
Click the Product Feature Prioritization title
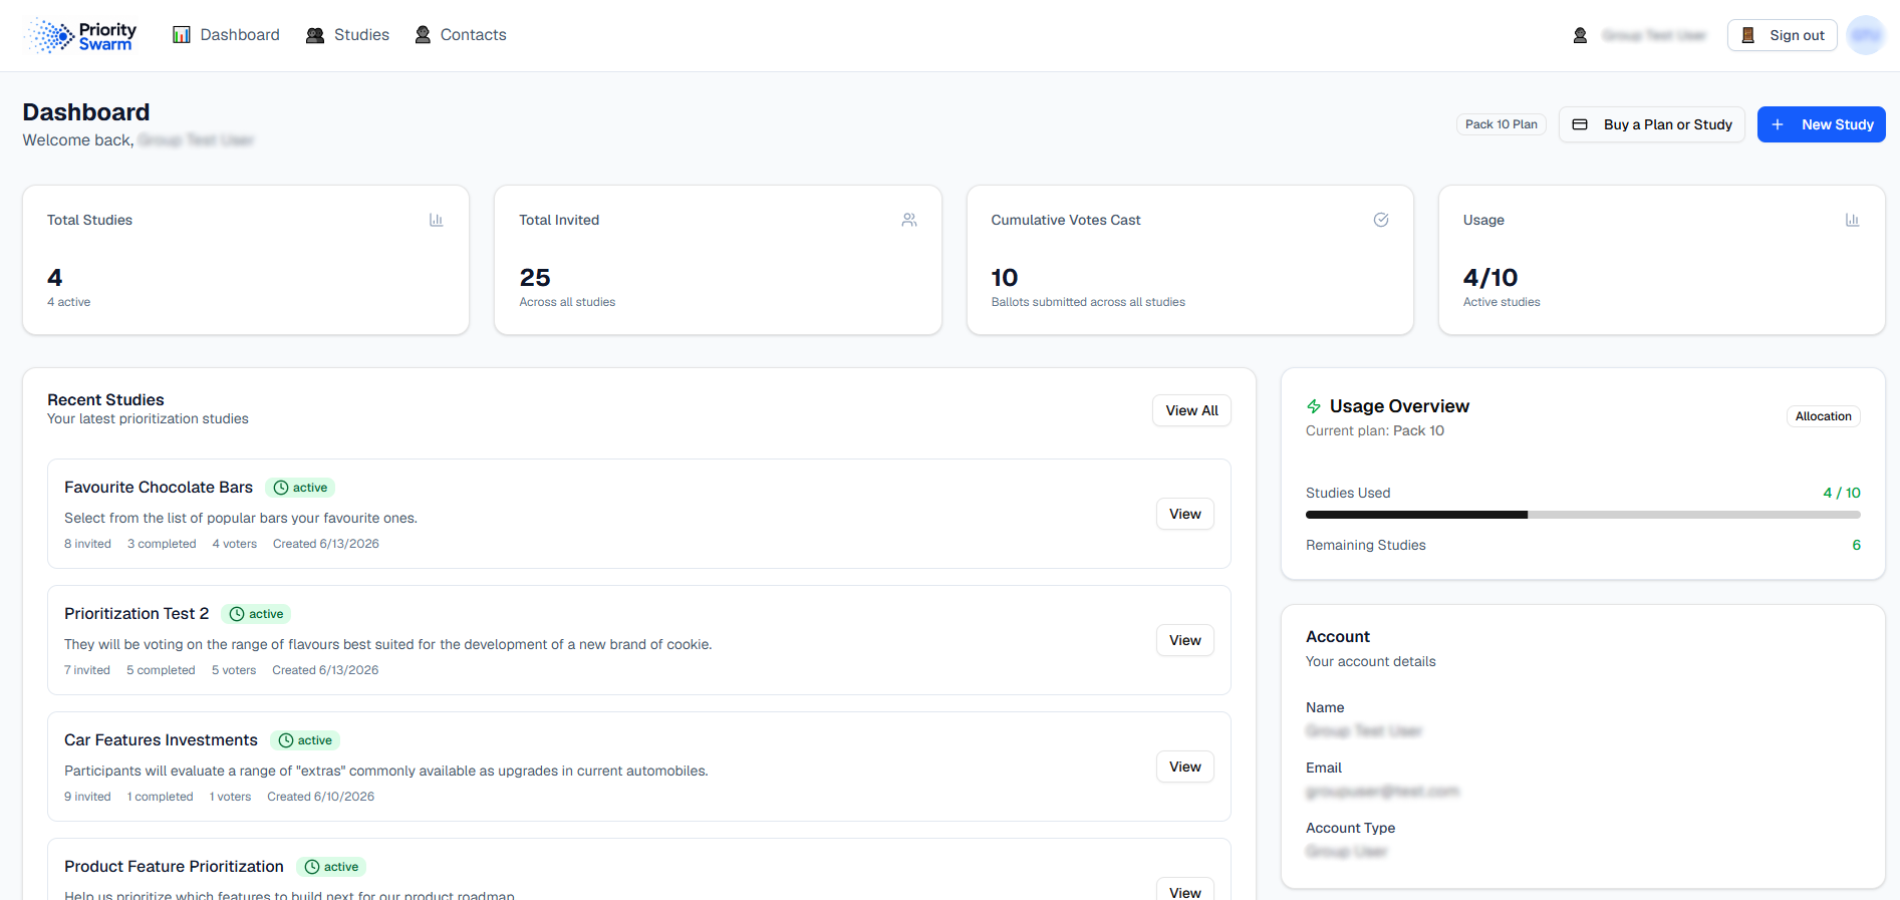[x=174, y=867]
